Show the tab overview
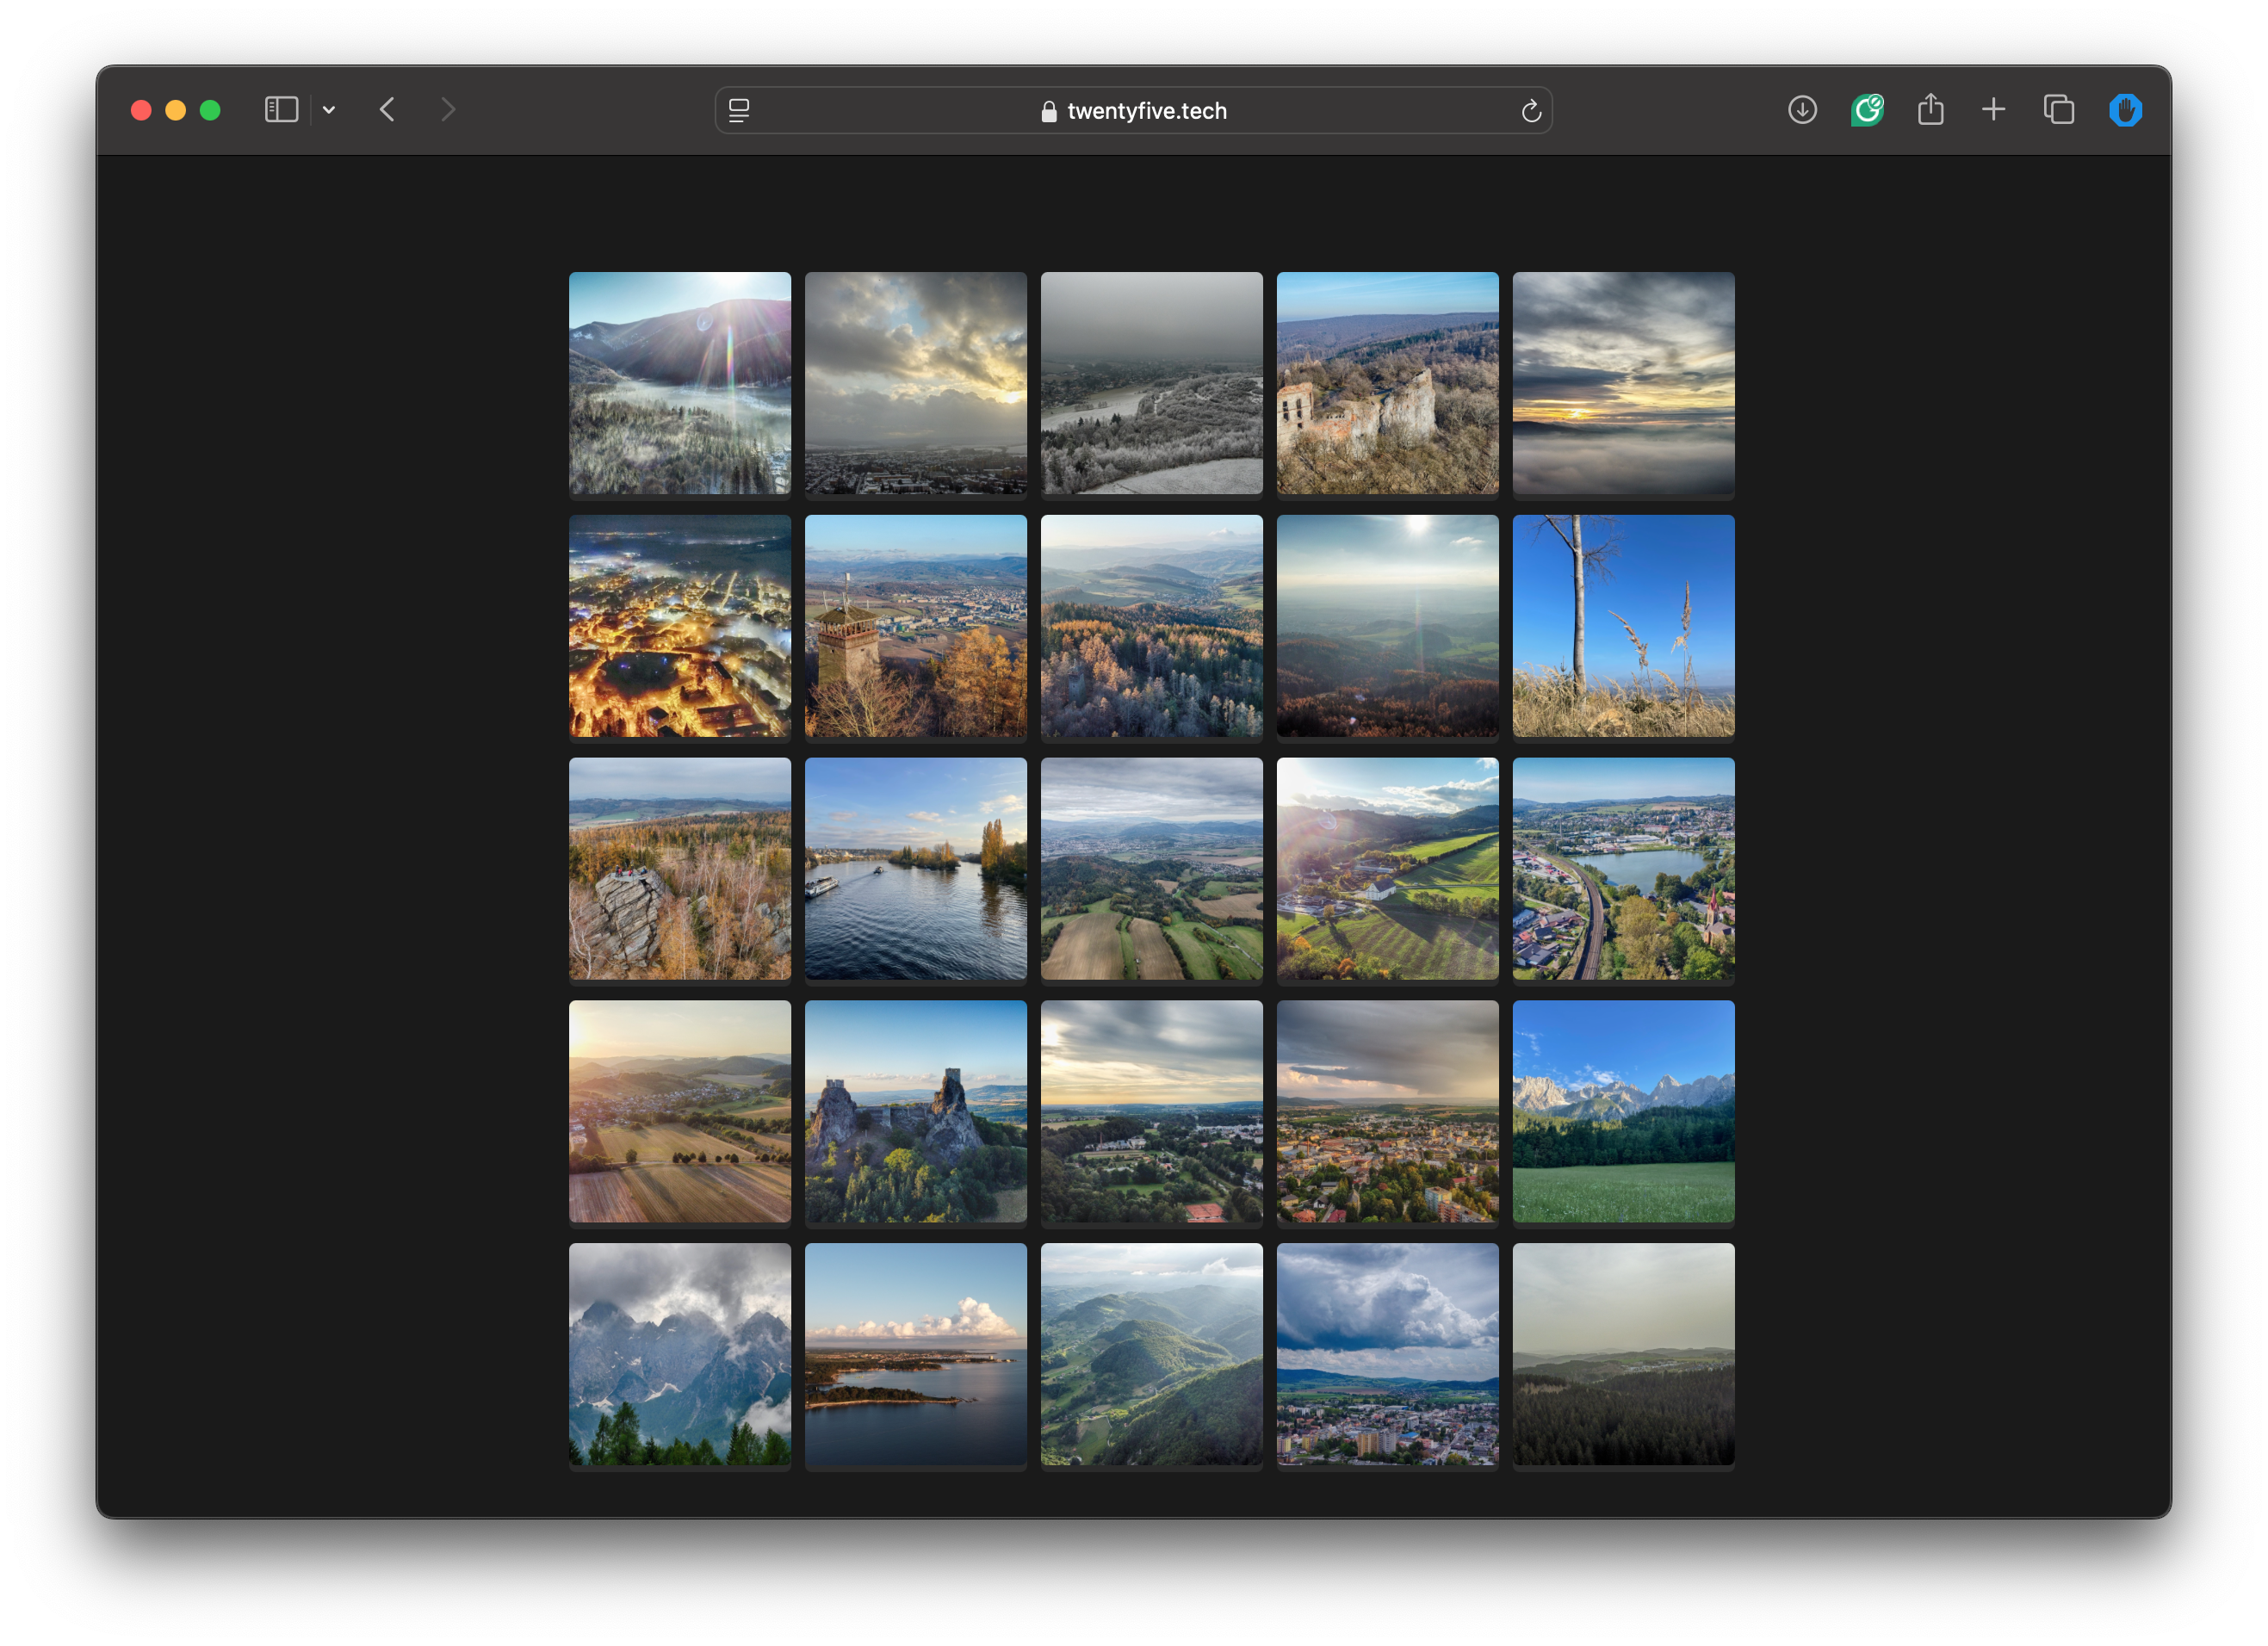This screenshot has width=2268, height=1646. tap(2059, 110)
